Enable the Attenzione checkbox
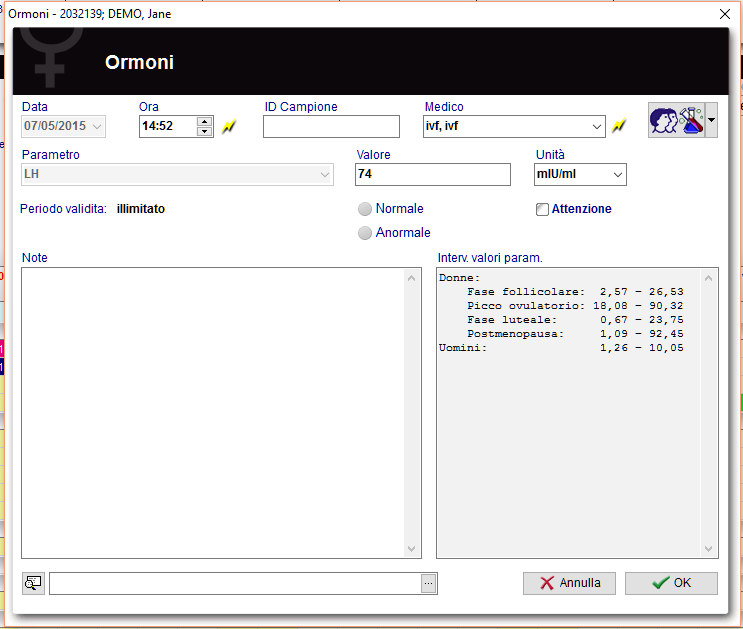Image resolution: width=743 pixels, height=629 pixels. (542, 209)
